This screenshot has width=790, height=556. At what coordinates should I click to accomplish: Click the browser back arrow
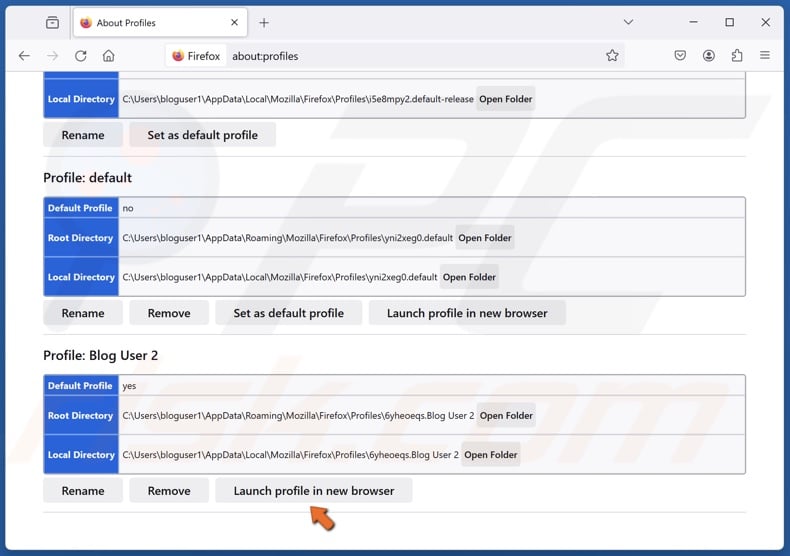pyautogui.click(x=24, y=56)
